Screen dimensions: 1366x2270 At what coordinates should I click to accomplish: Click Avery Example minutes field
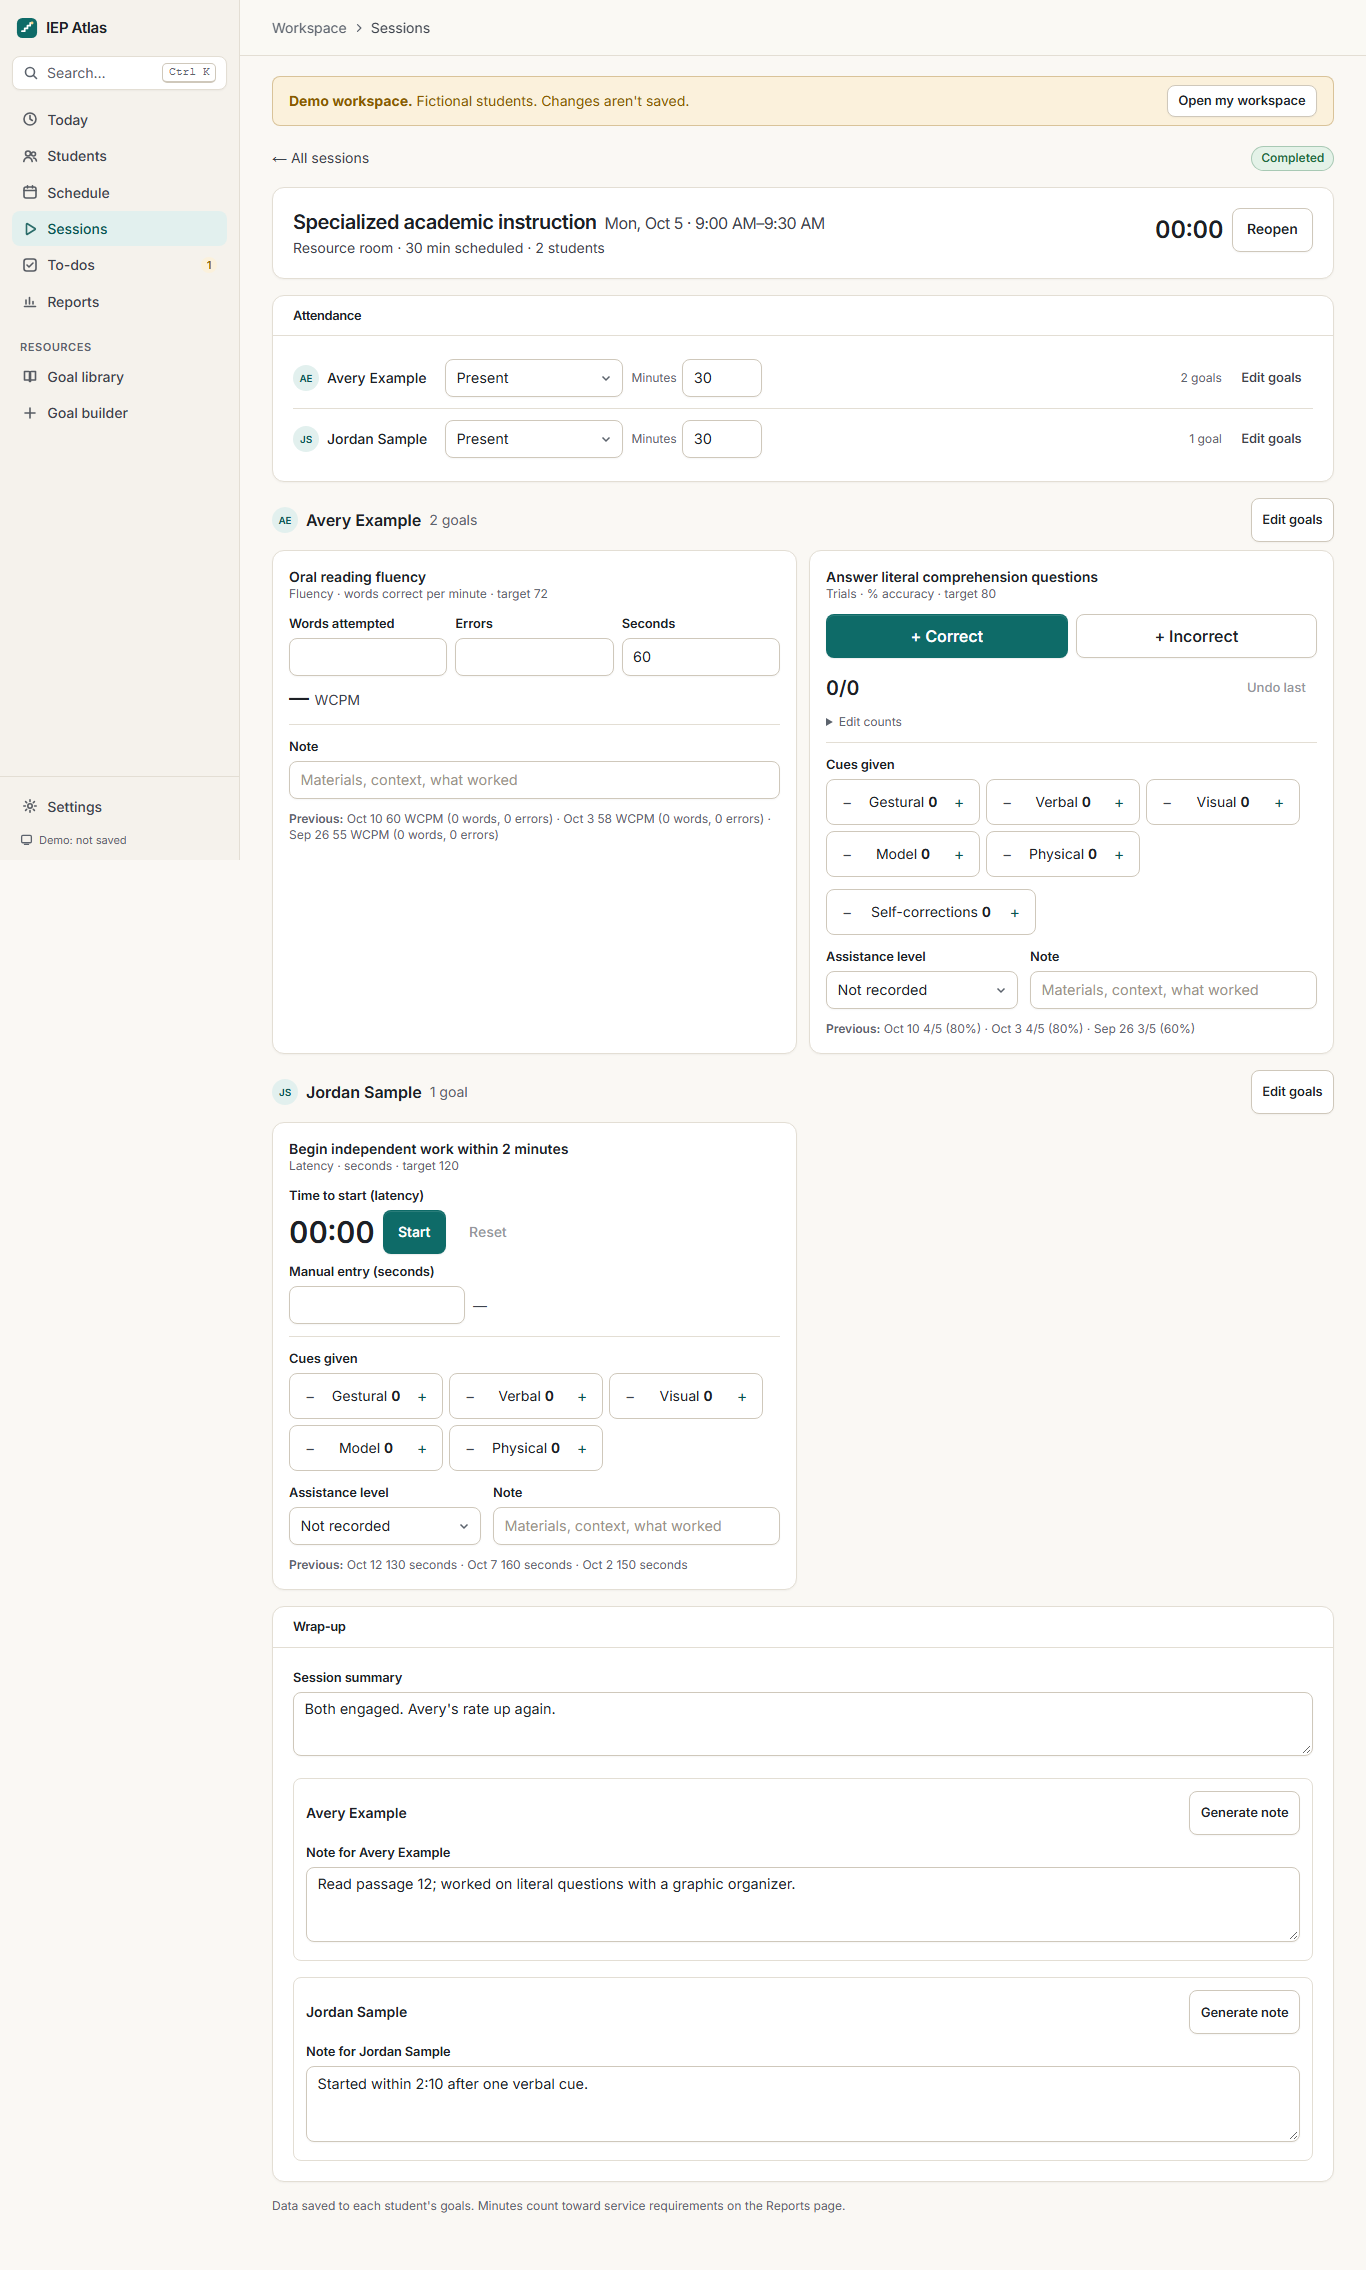click(x=721, y=378)
